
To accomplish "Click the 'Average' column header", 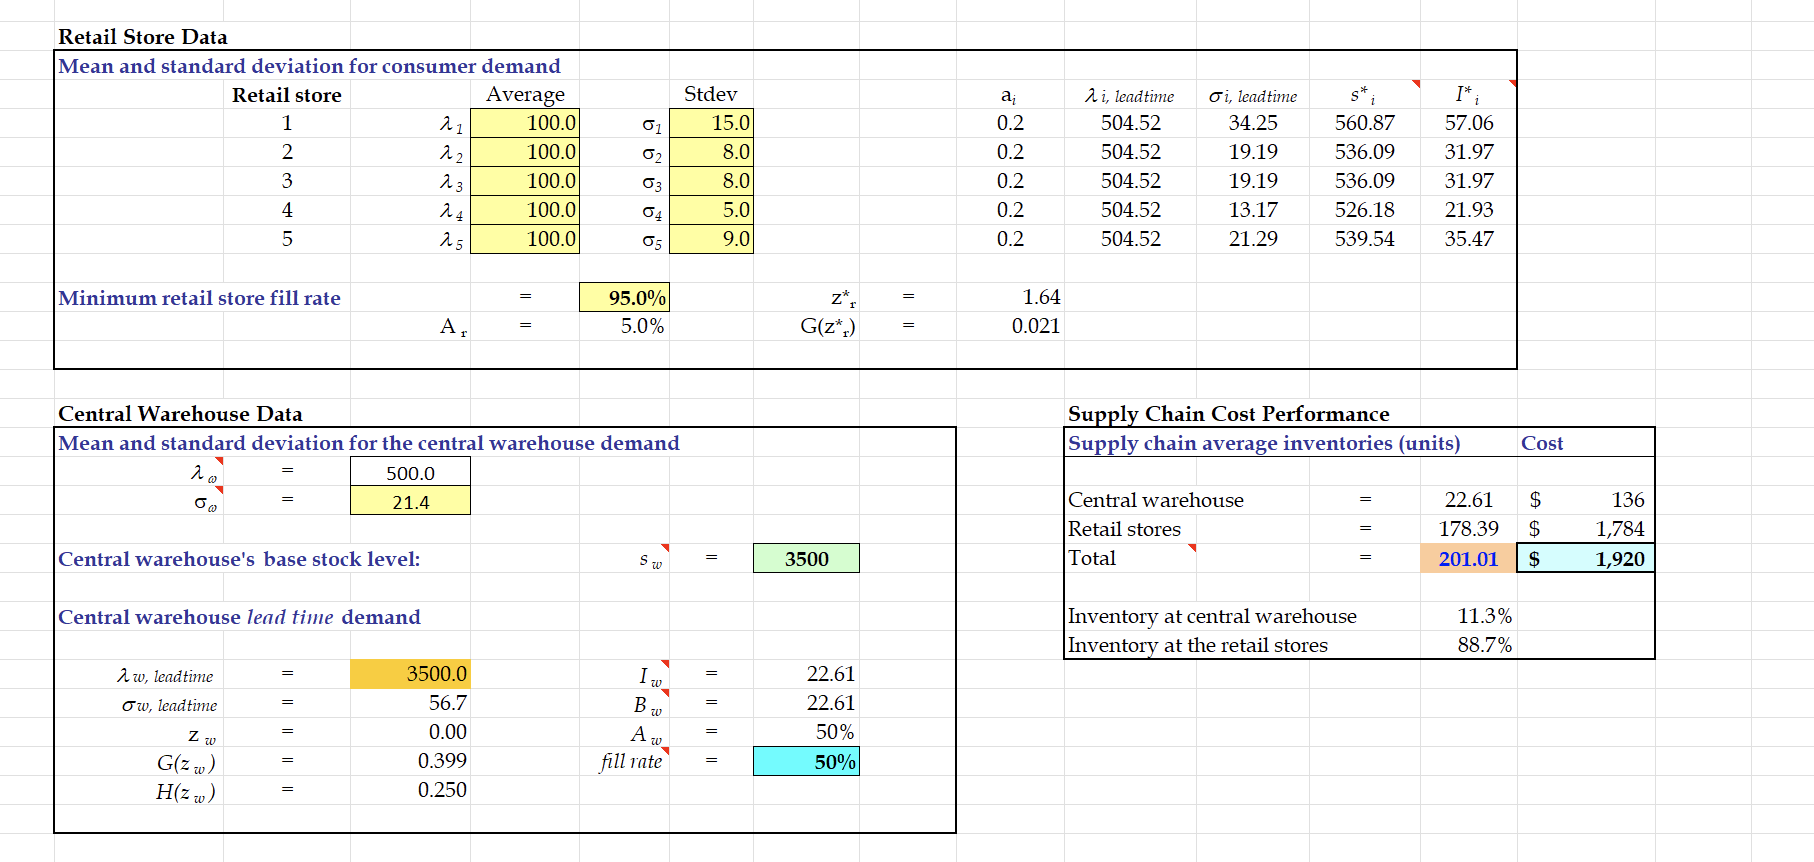I will pyautogui.click(x=525, y=95).
